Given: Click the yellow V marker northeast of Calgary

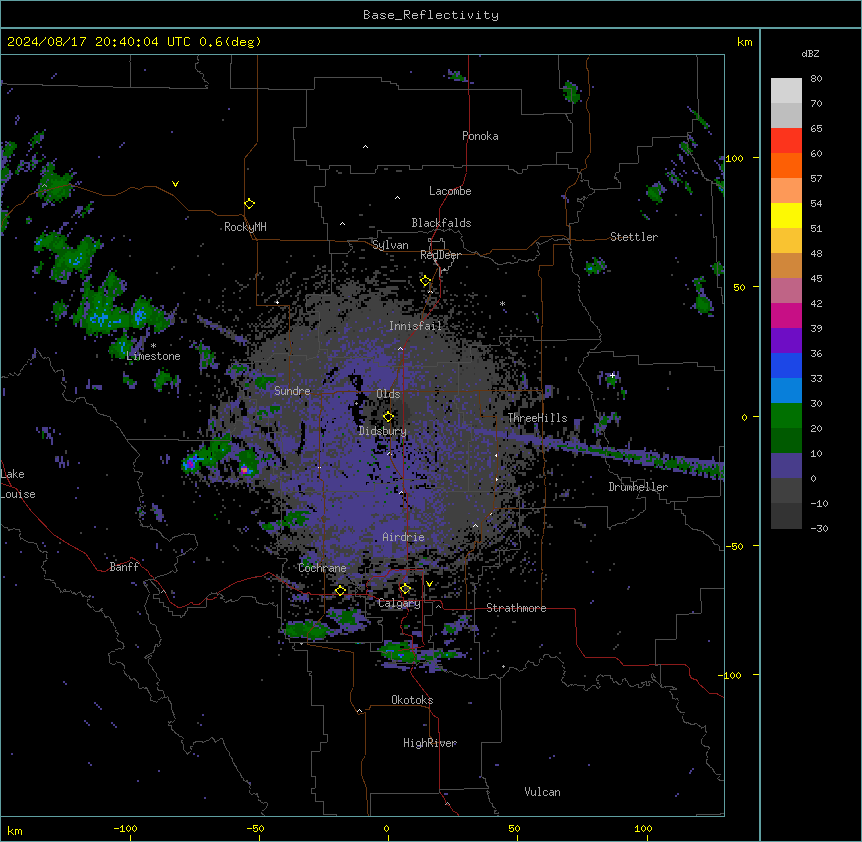Looking at the screenshot, I should point(429,584).
